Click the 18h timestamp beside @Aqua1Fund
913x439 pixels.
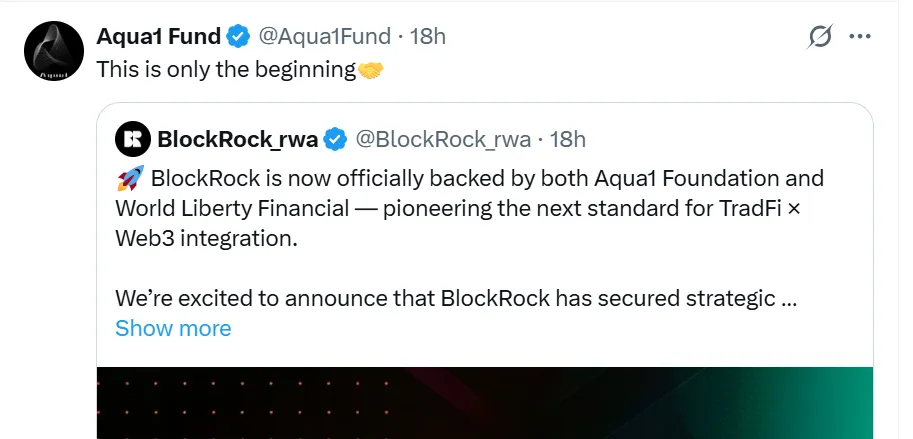pos(428,37)
